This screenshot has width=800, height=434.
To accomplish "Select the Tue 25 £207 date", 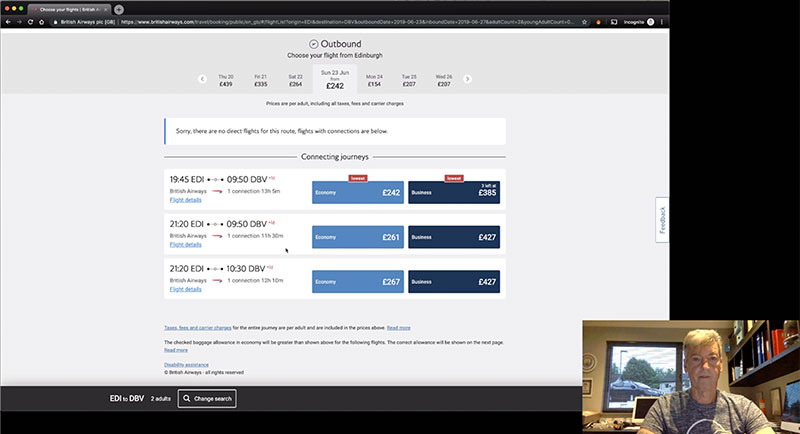I will (x=409, y=81).
